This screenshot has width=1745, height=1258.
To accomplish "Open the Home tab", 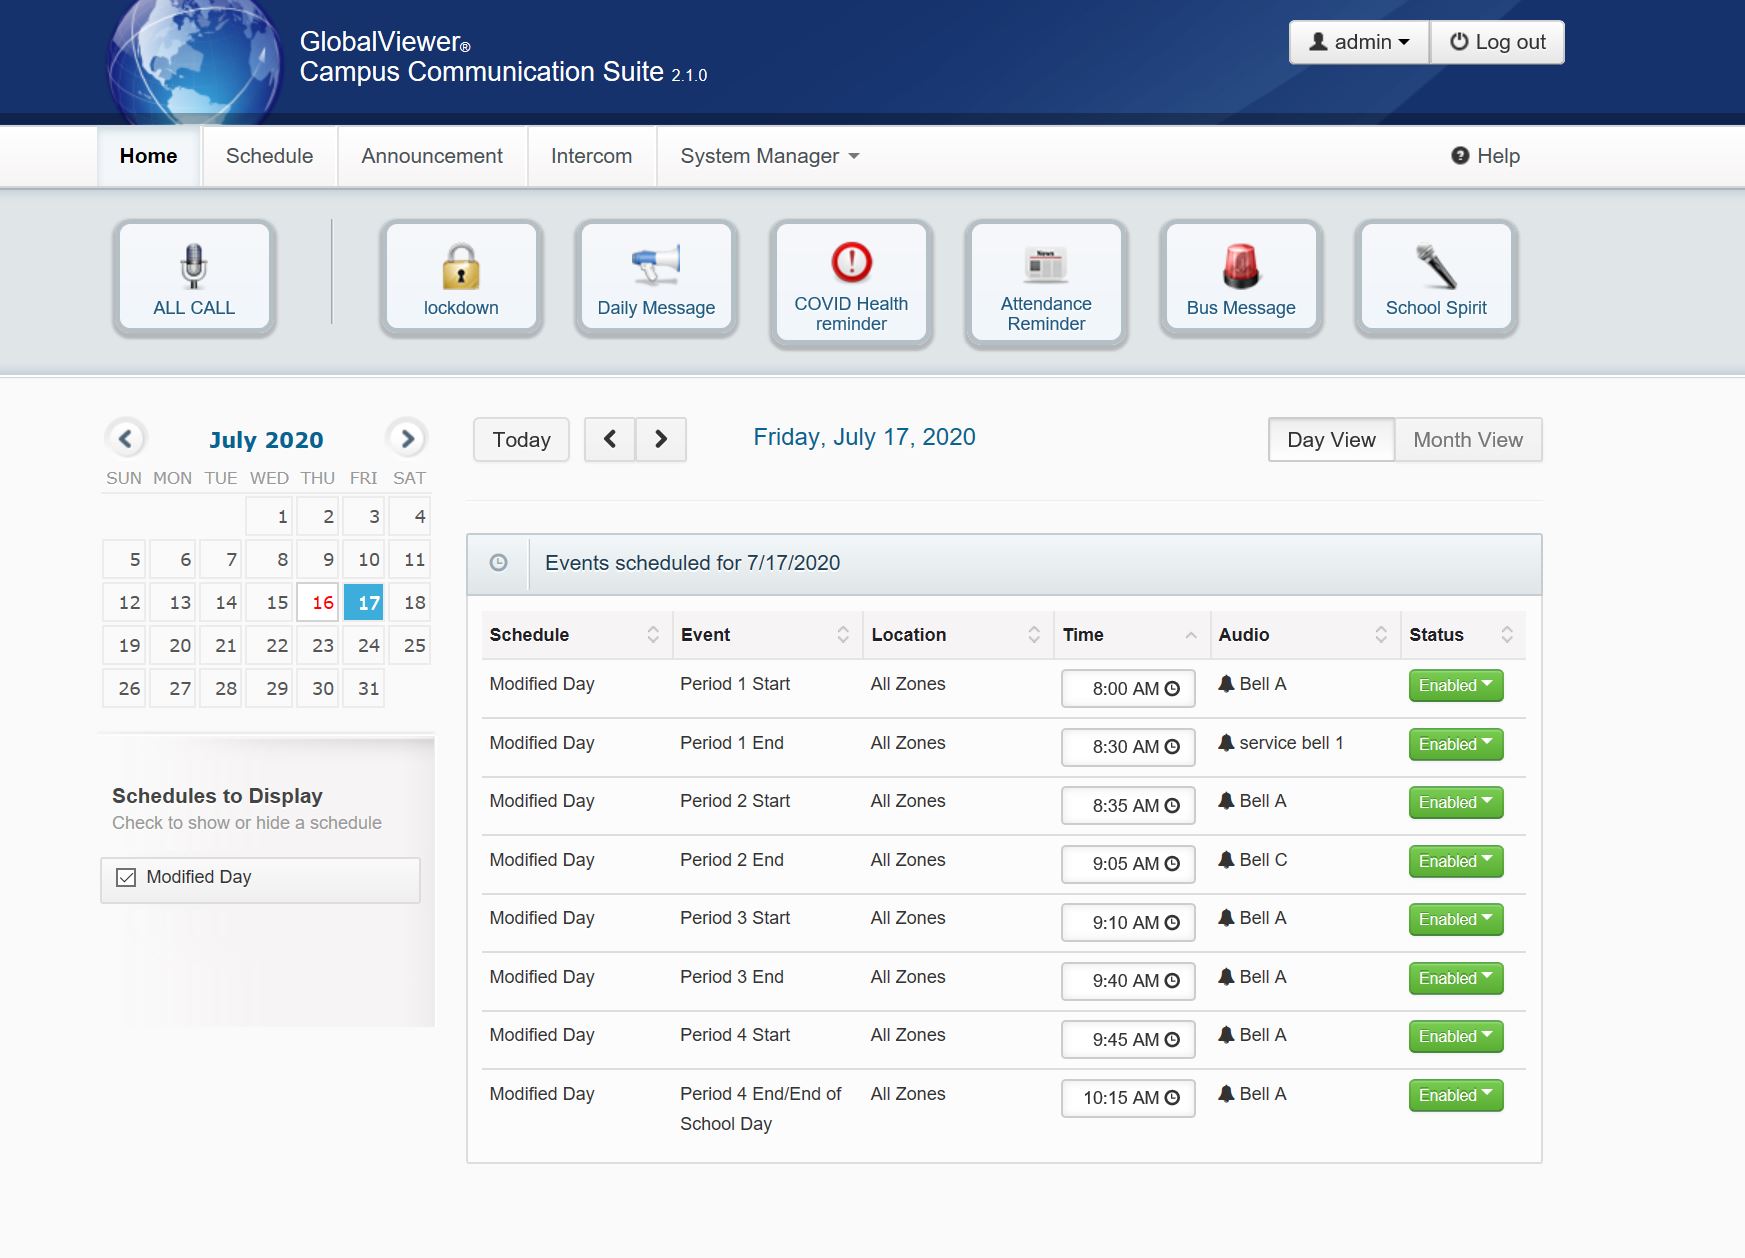I will coord(149,156).
